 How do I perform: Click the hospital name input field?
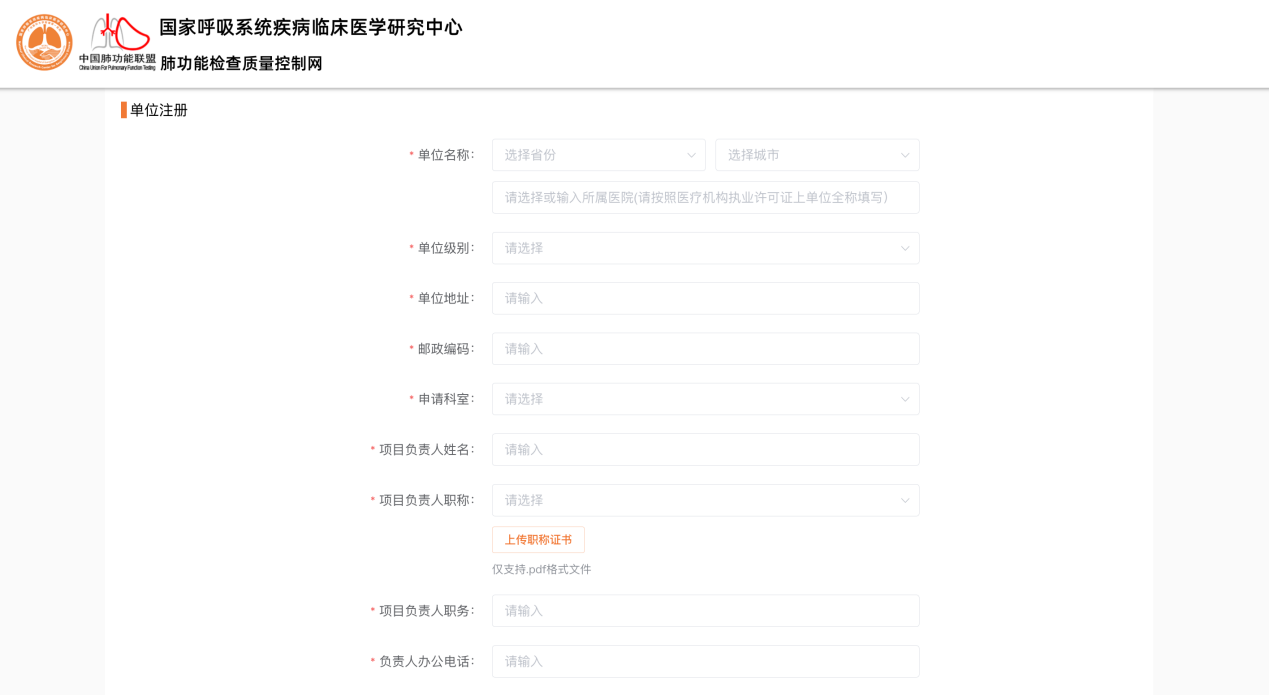(705, 198)
